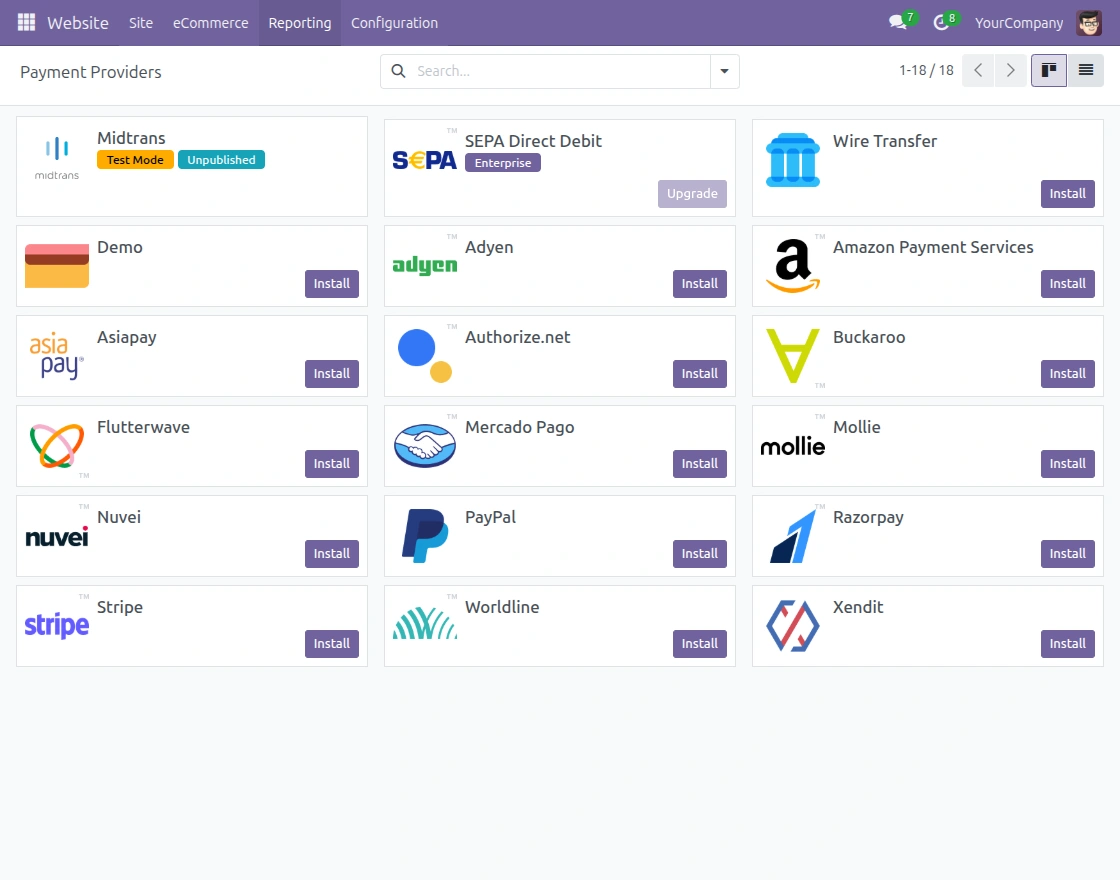Open the Website app menu
The image size is (1120, 880).
click(78, 23)
